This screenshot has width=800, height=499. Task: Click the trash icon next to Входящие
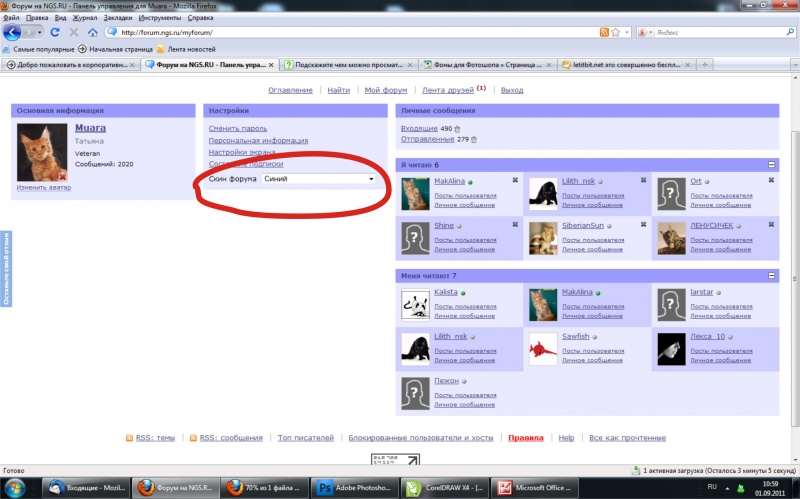[x=458, y=129]
